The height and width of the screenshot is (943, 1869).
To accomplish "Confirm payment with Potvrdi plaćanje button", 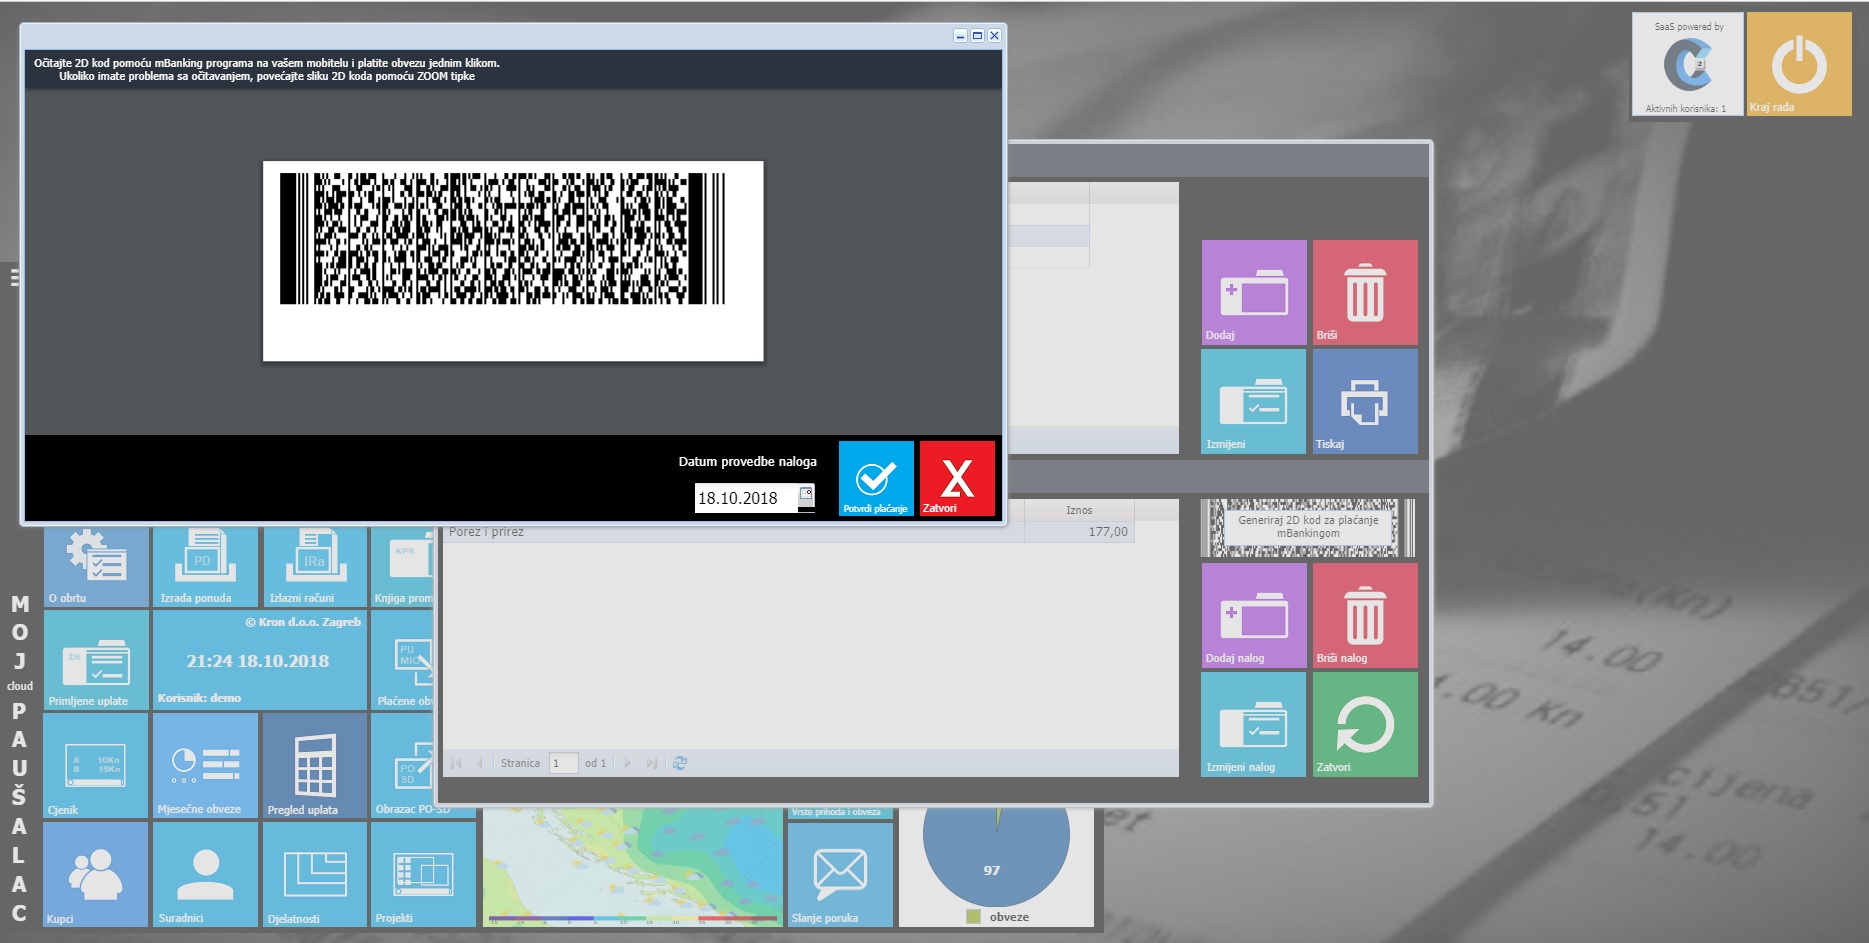I will [x=876, y=478].
